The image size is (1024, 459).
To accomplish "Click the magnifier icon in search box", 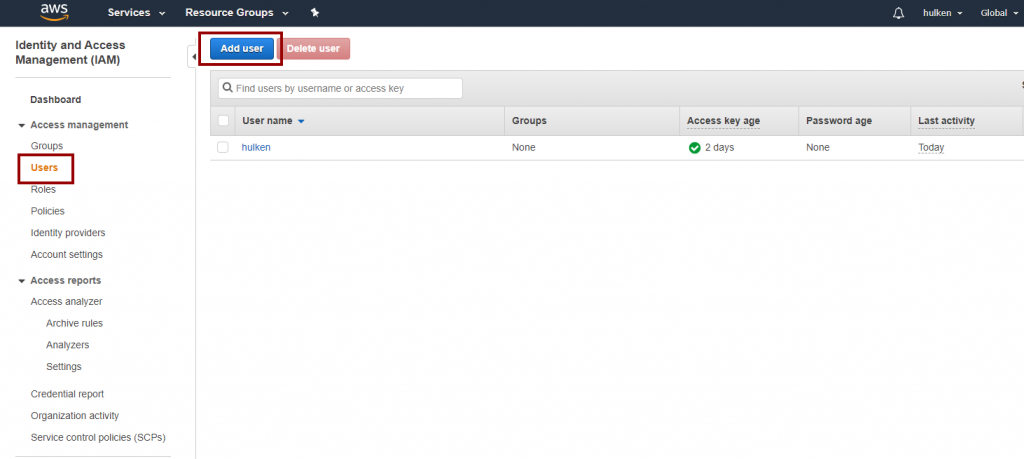I will (x=228, y=88).
